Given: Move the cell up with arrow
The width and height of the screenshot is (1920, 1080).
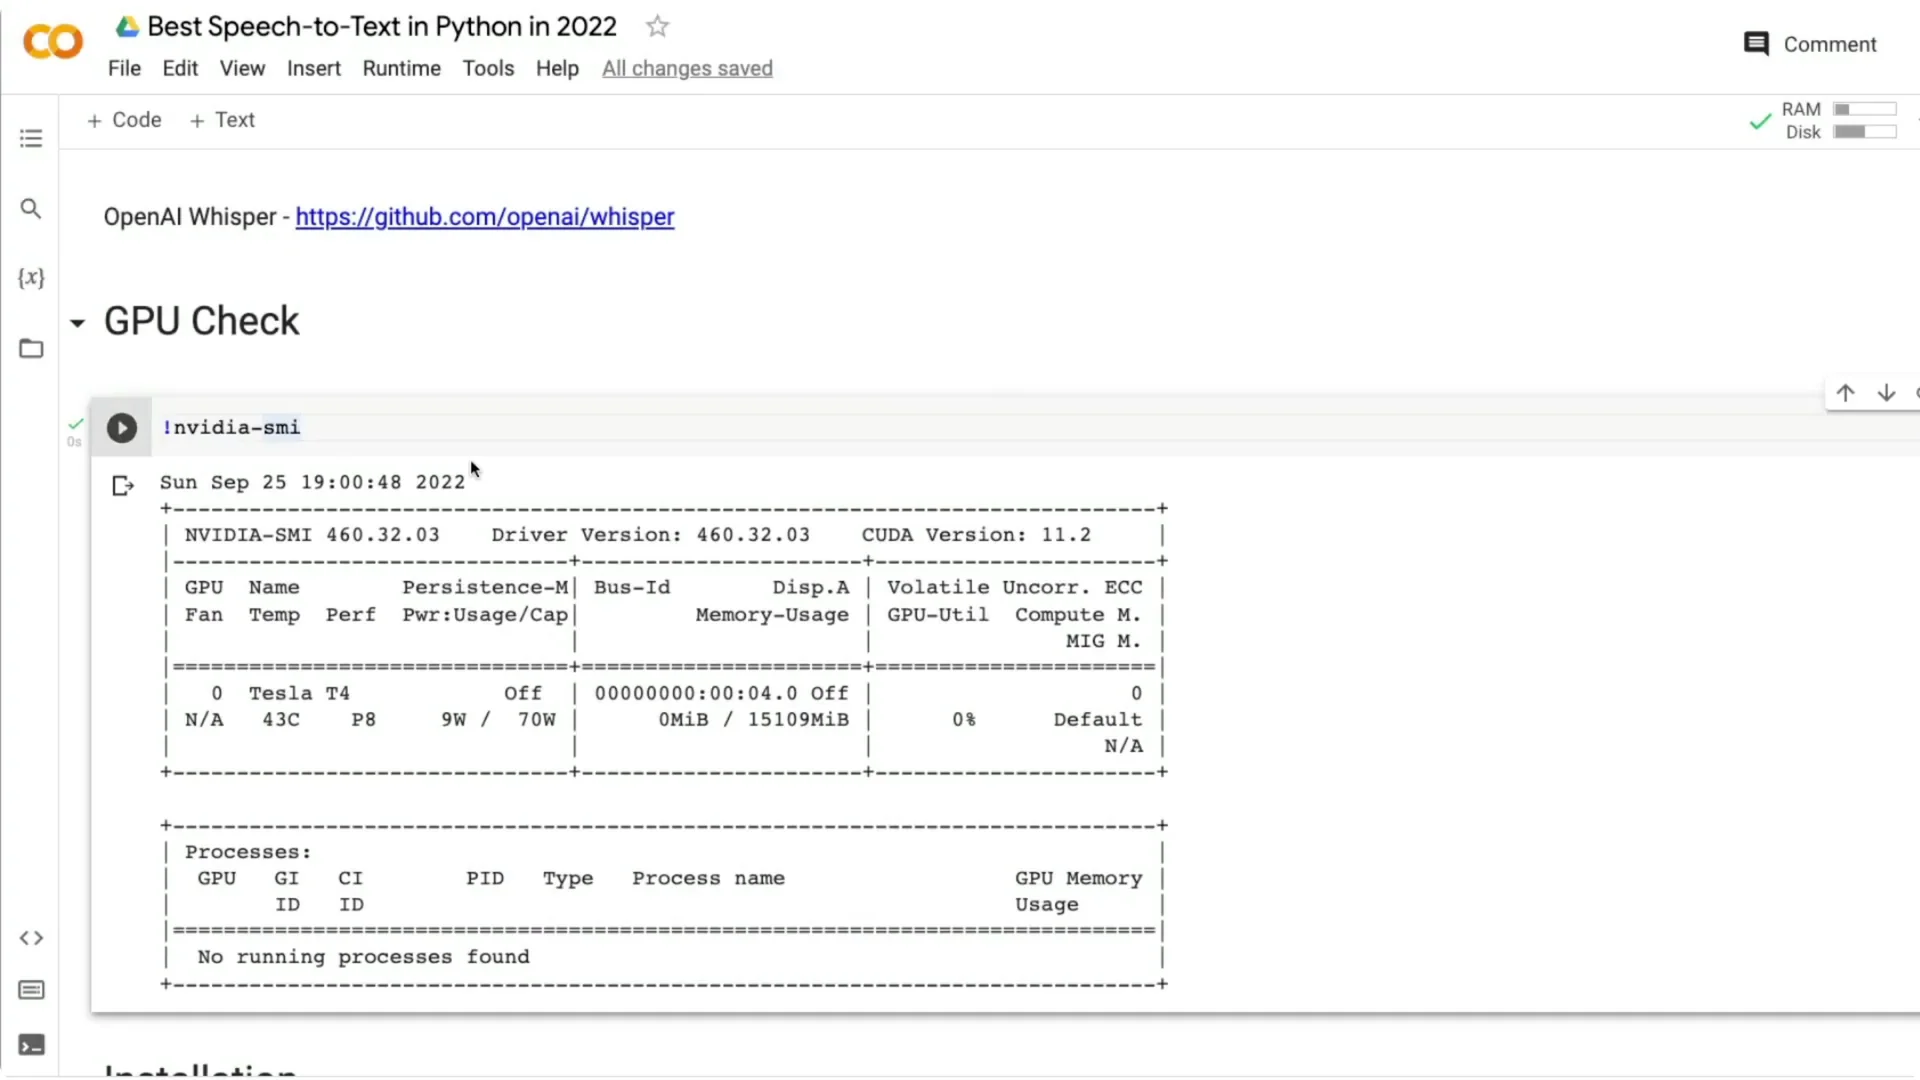Looking at the screenshot, I should click(1846, 393).
